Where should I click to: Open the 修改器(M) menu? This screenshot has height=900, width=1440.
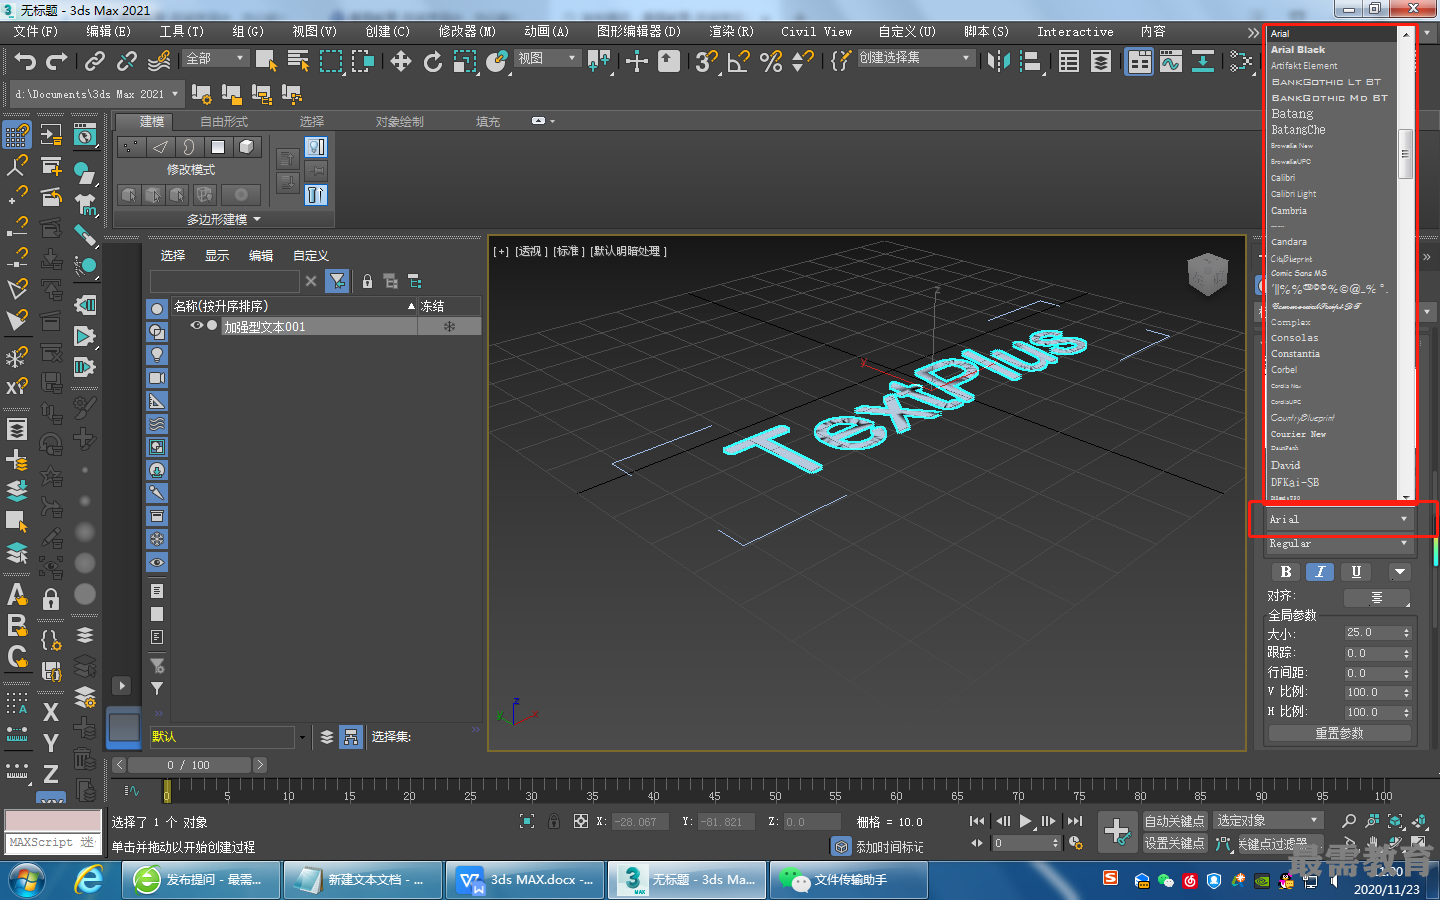pos(467,32)
